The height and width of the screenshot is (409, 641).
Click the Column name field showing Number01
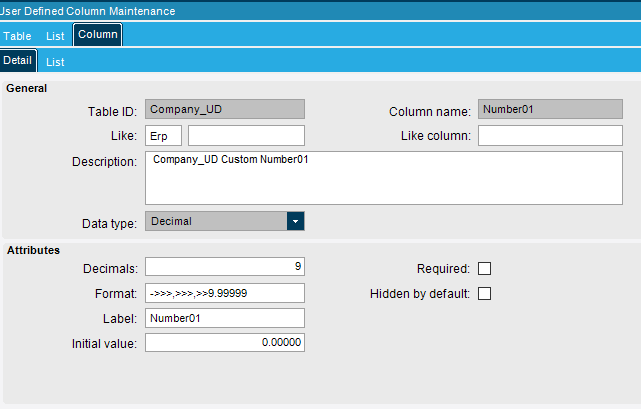(x=550, y=109)
